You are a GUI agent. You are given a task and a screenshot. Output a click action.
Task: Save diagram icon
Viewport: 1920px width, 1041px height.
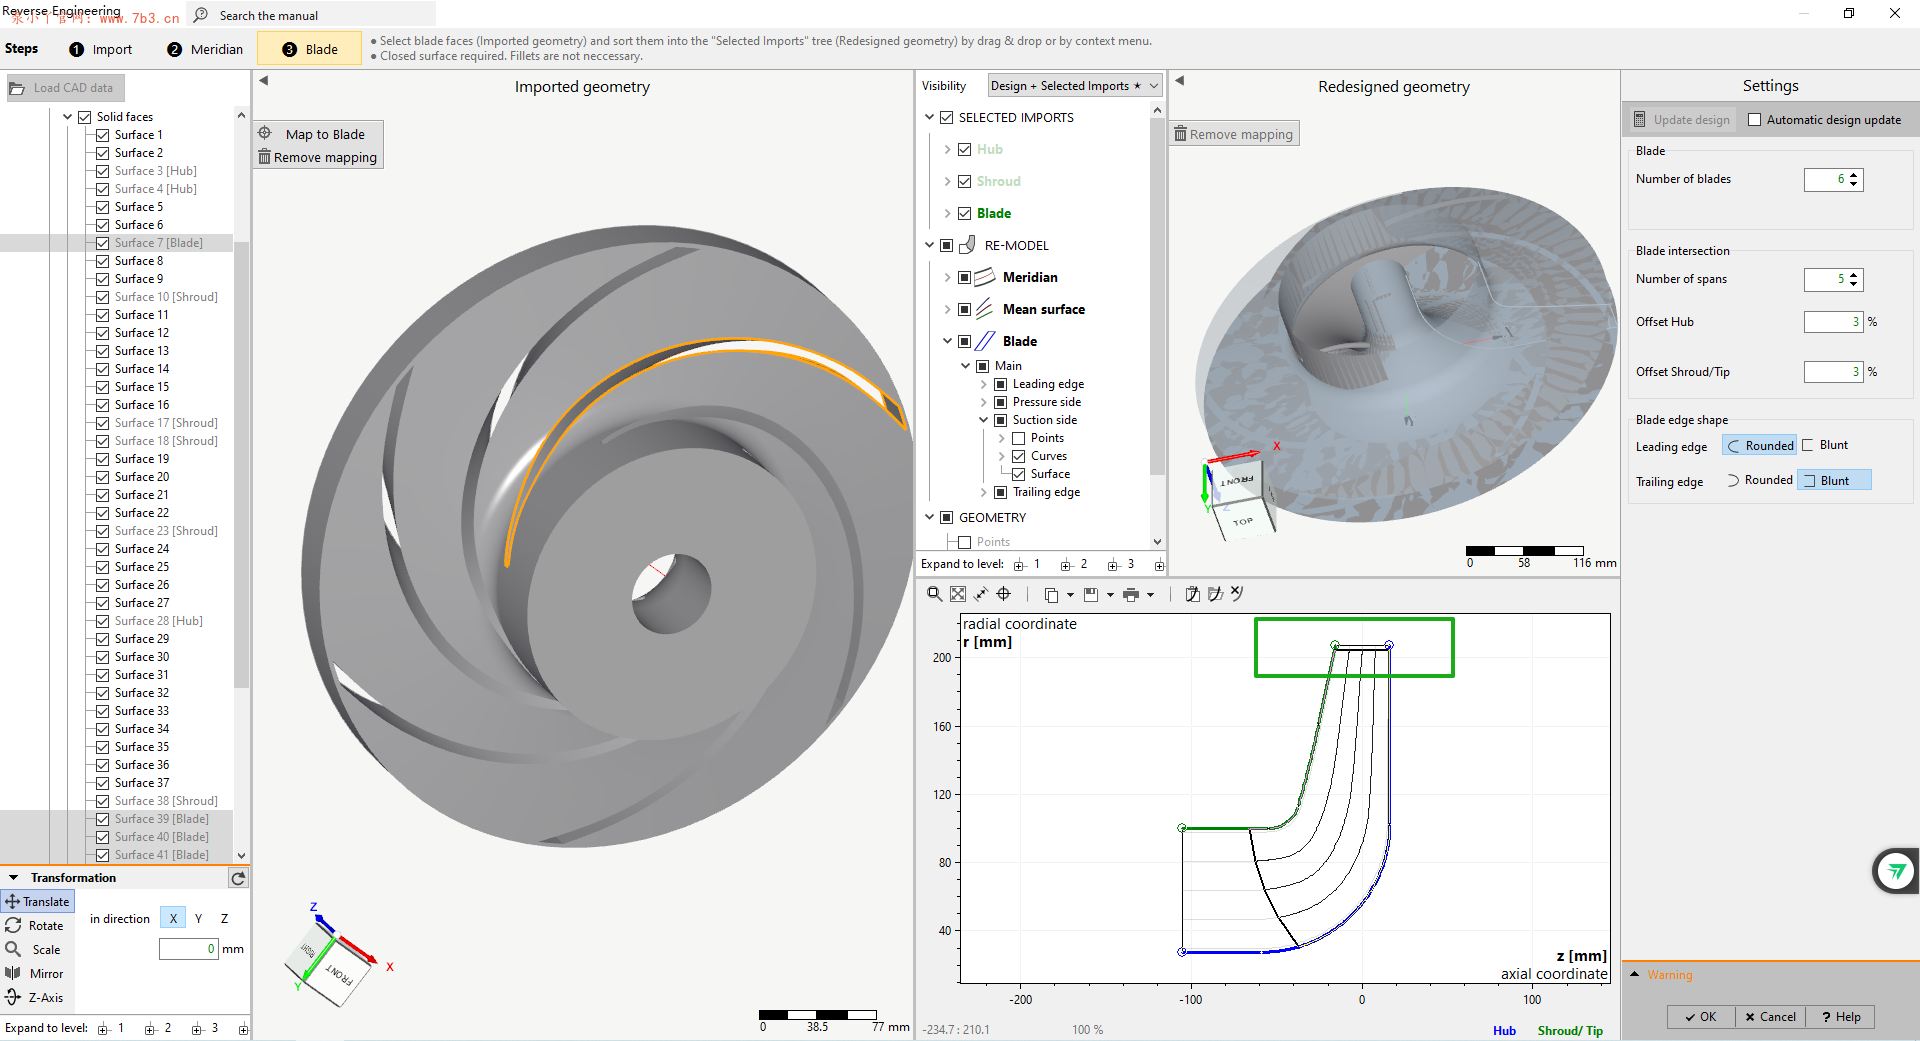[x=1091, y=595]
